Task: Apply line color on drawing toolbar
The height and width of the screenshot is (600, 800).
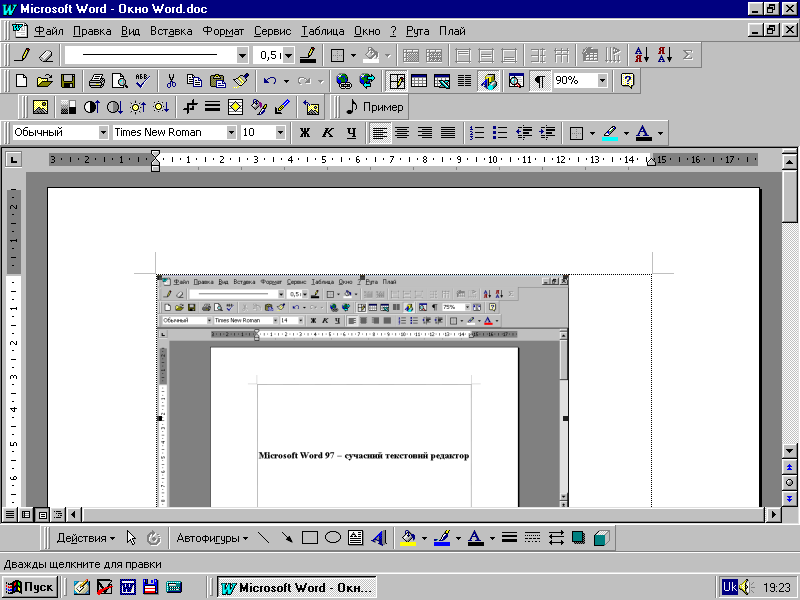Action: coord(442,538)
